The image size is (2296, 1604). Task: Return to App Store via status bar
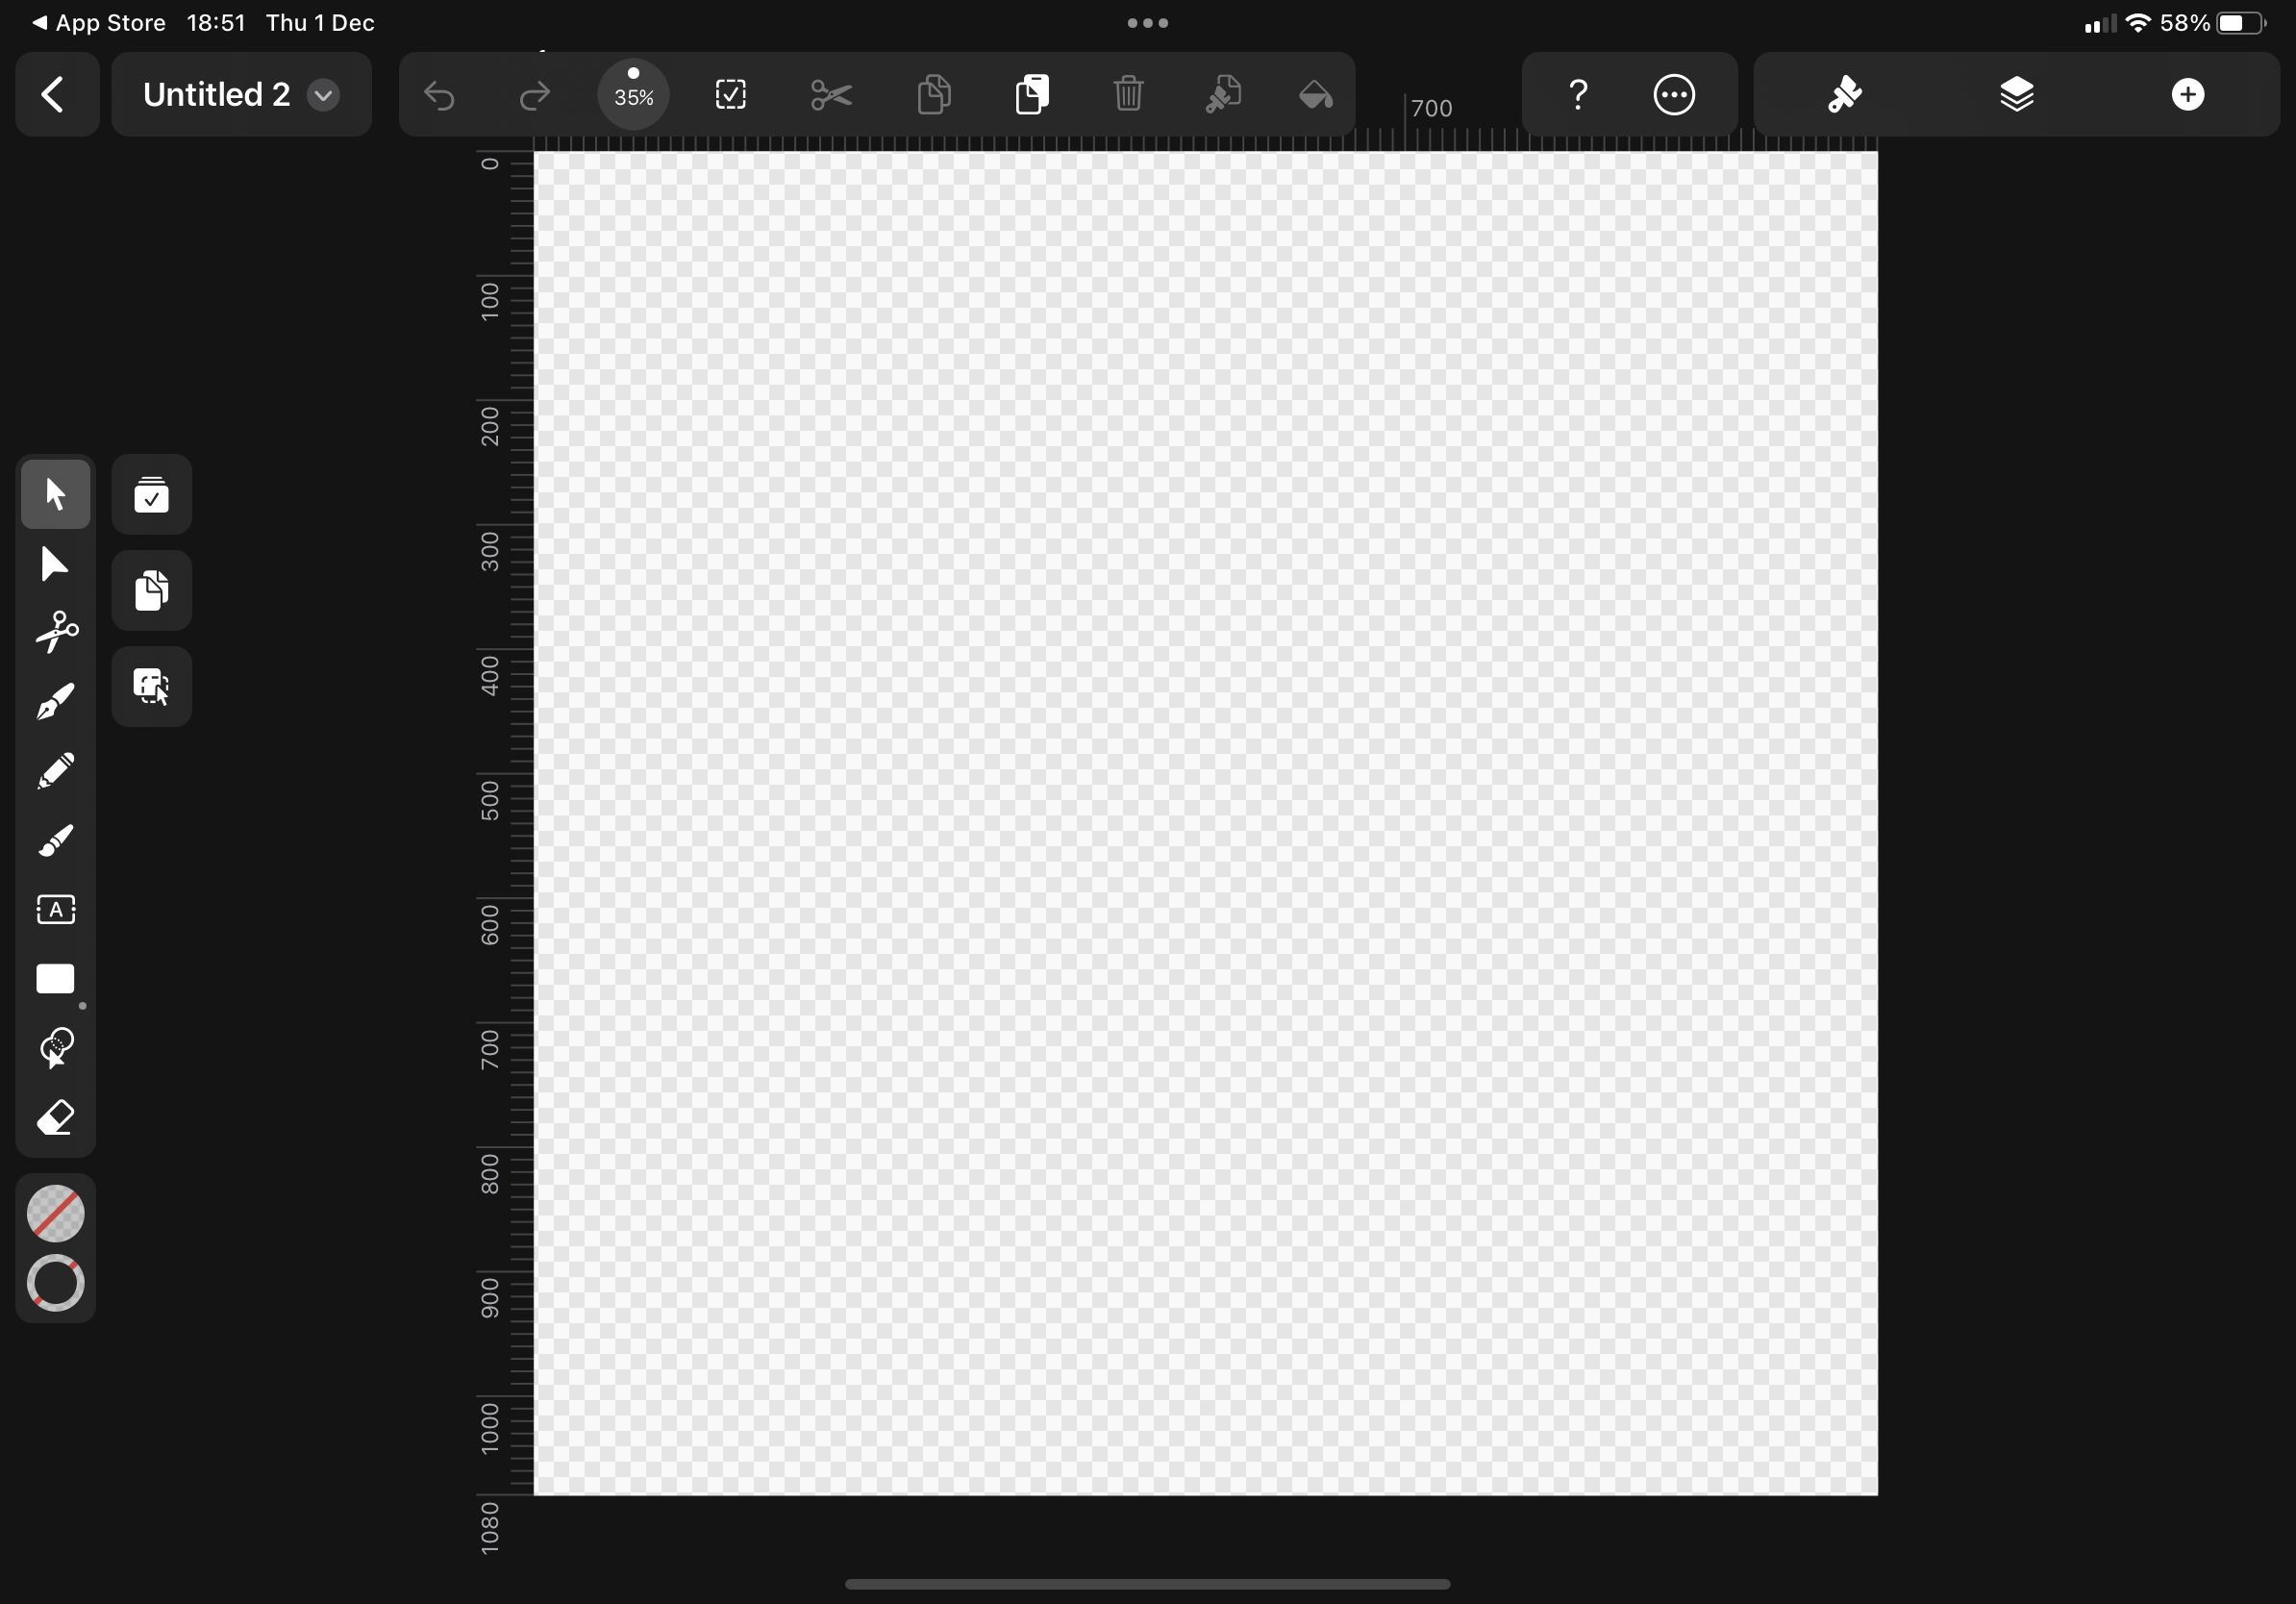[x=99, y=23]
